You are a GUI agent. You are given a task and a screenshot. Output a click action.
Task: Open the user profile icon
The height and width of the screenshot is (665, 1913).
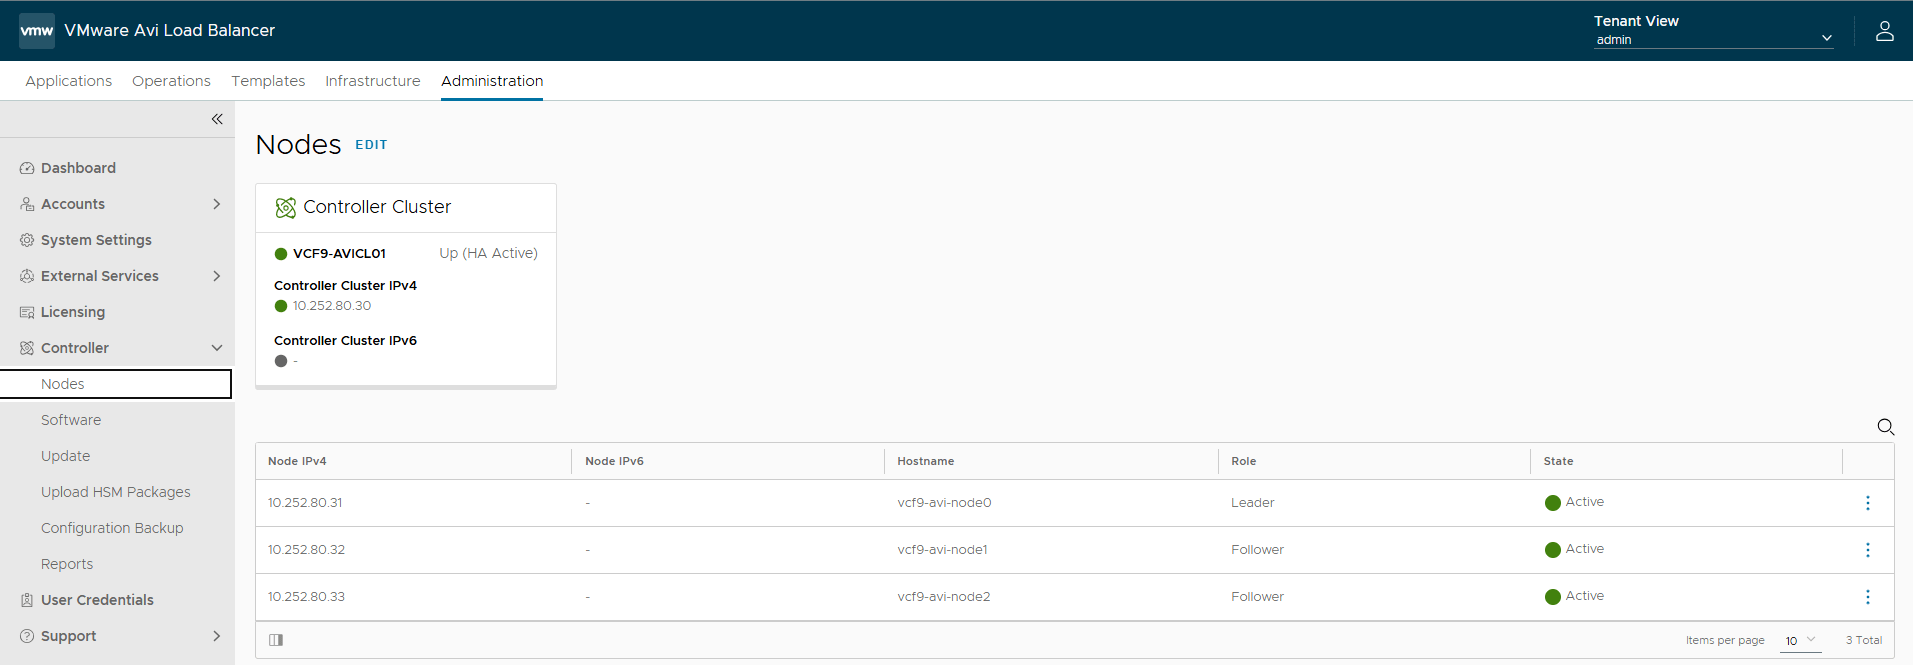(1884, 31)
